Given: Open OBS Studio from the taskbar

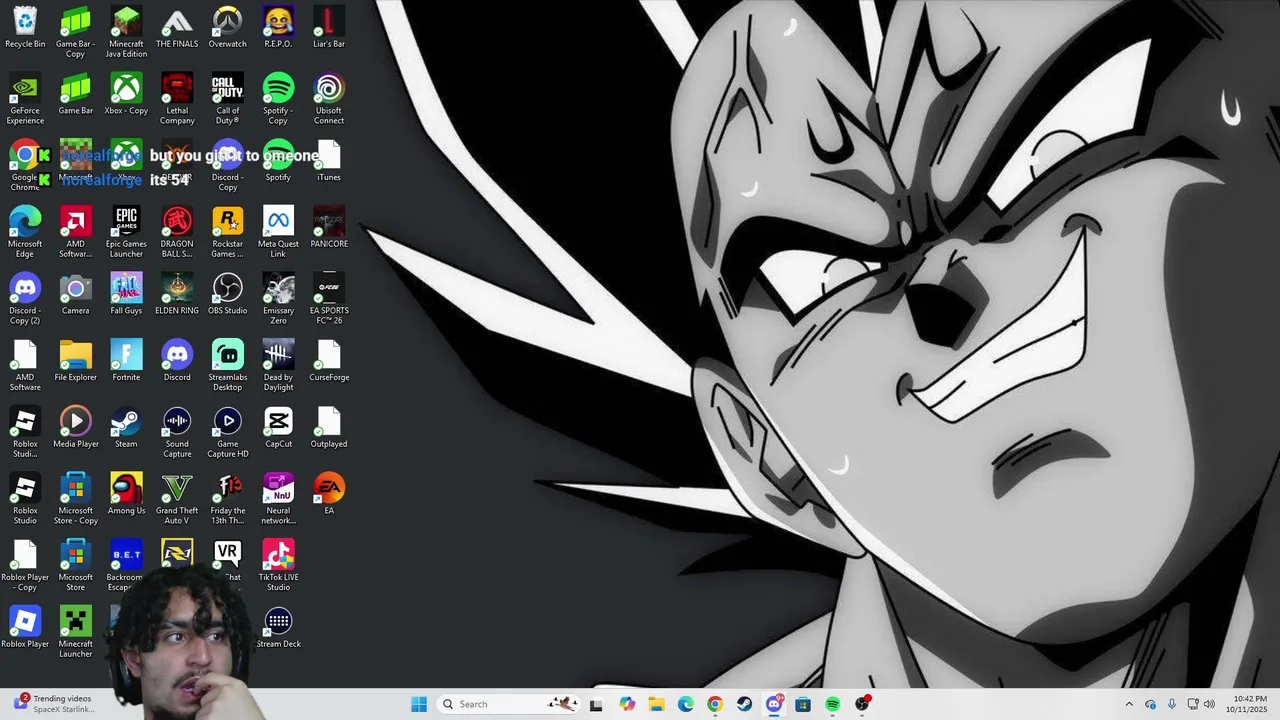Looking at the screenshot, I should (x=862, y=704).
